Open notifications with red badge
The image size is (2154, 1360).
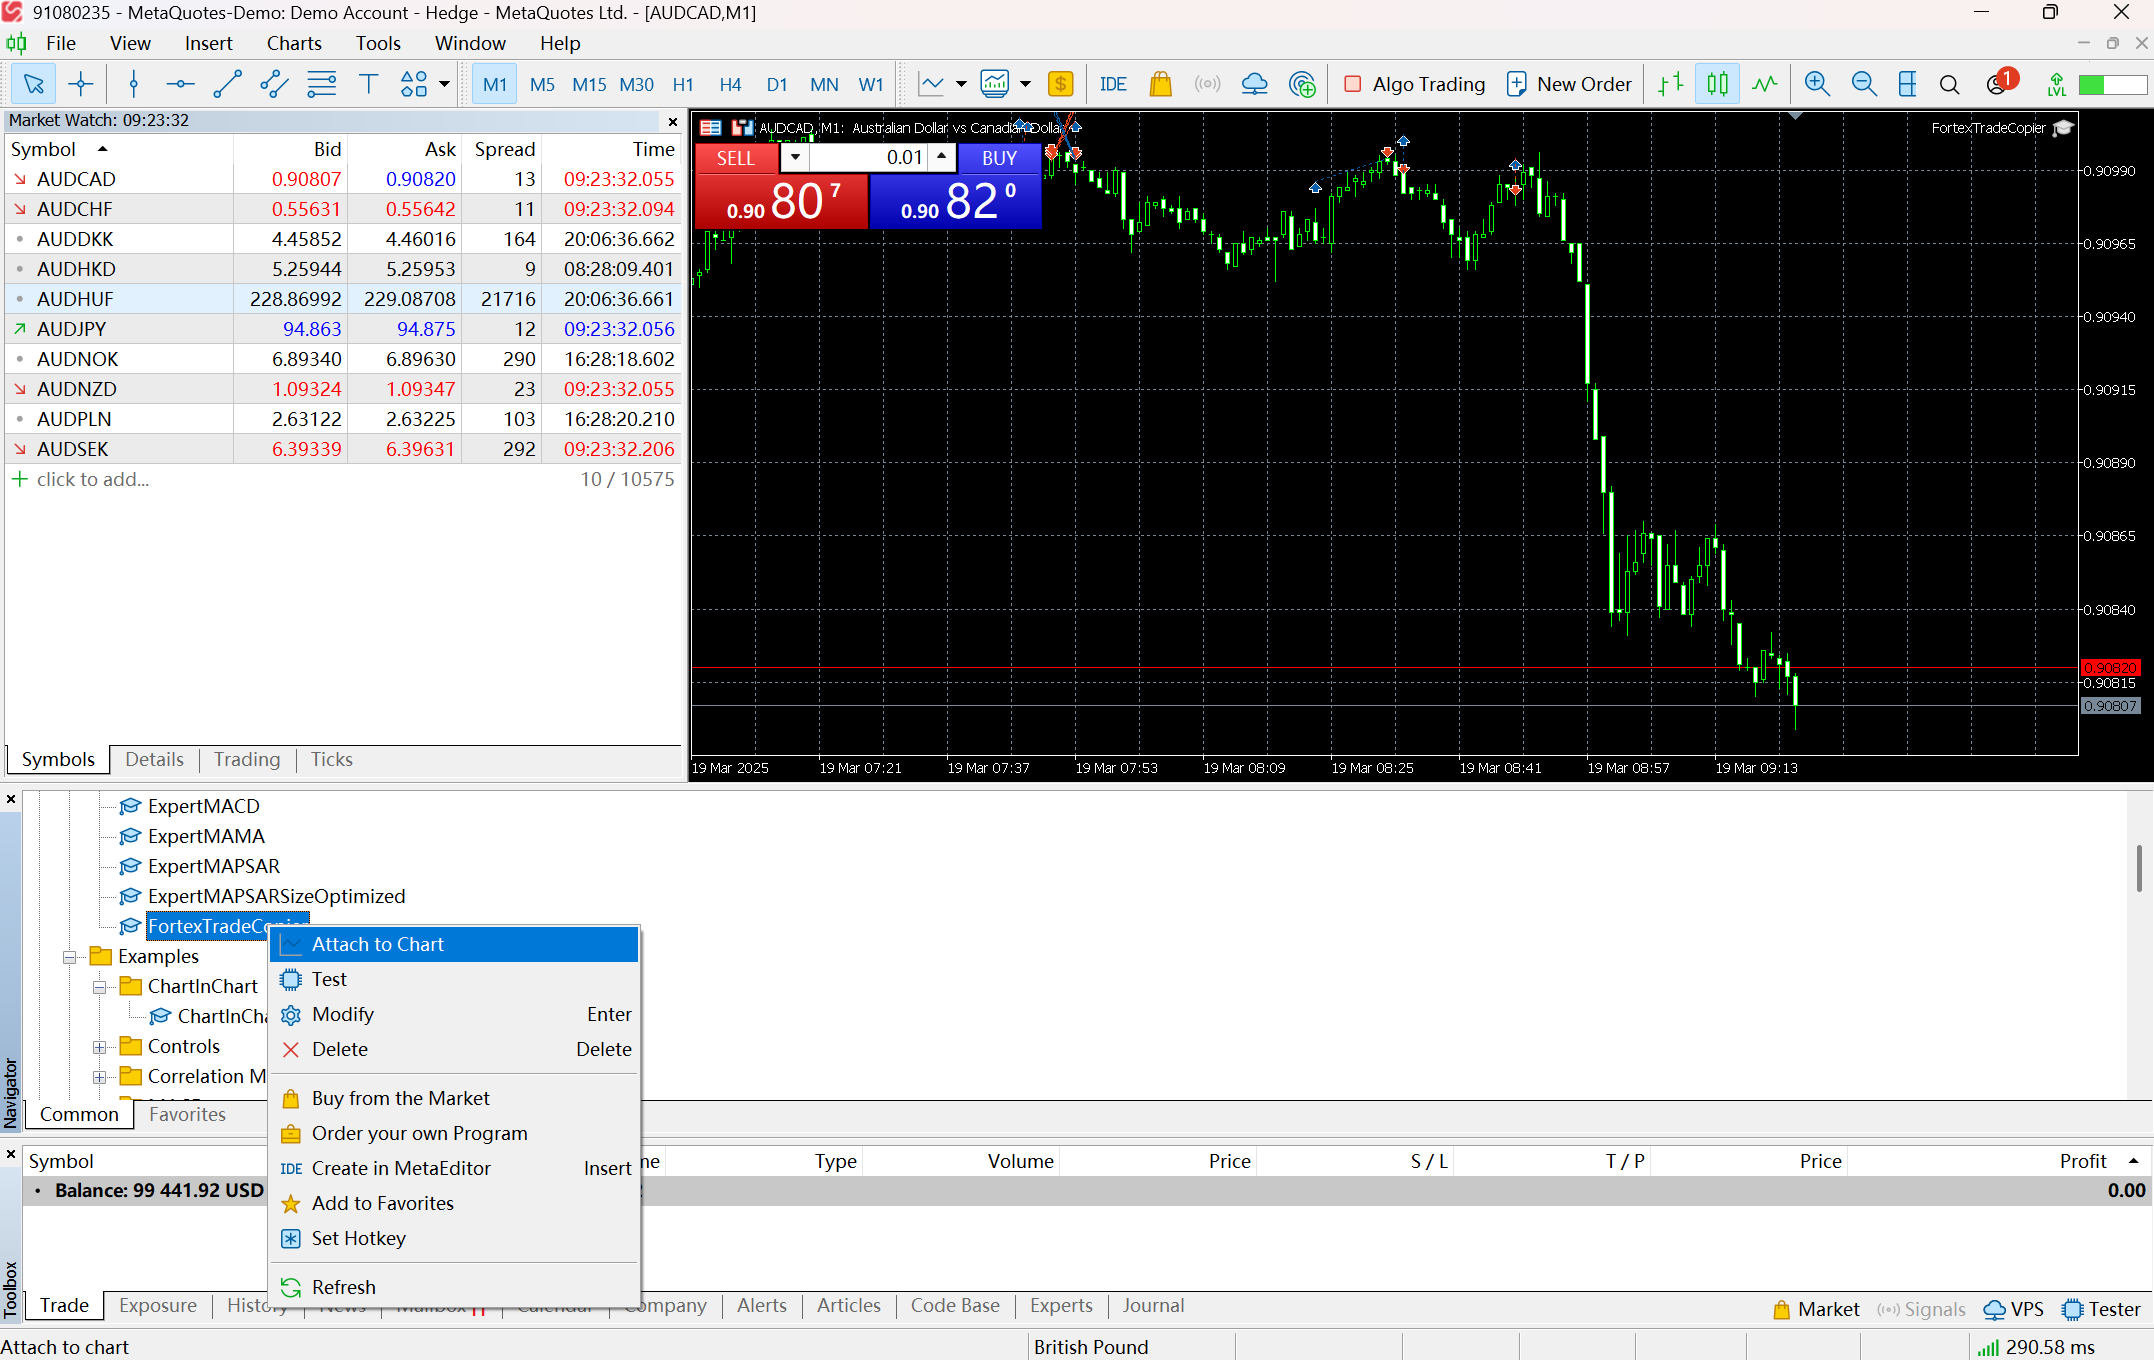2000,82
